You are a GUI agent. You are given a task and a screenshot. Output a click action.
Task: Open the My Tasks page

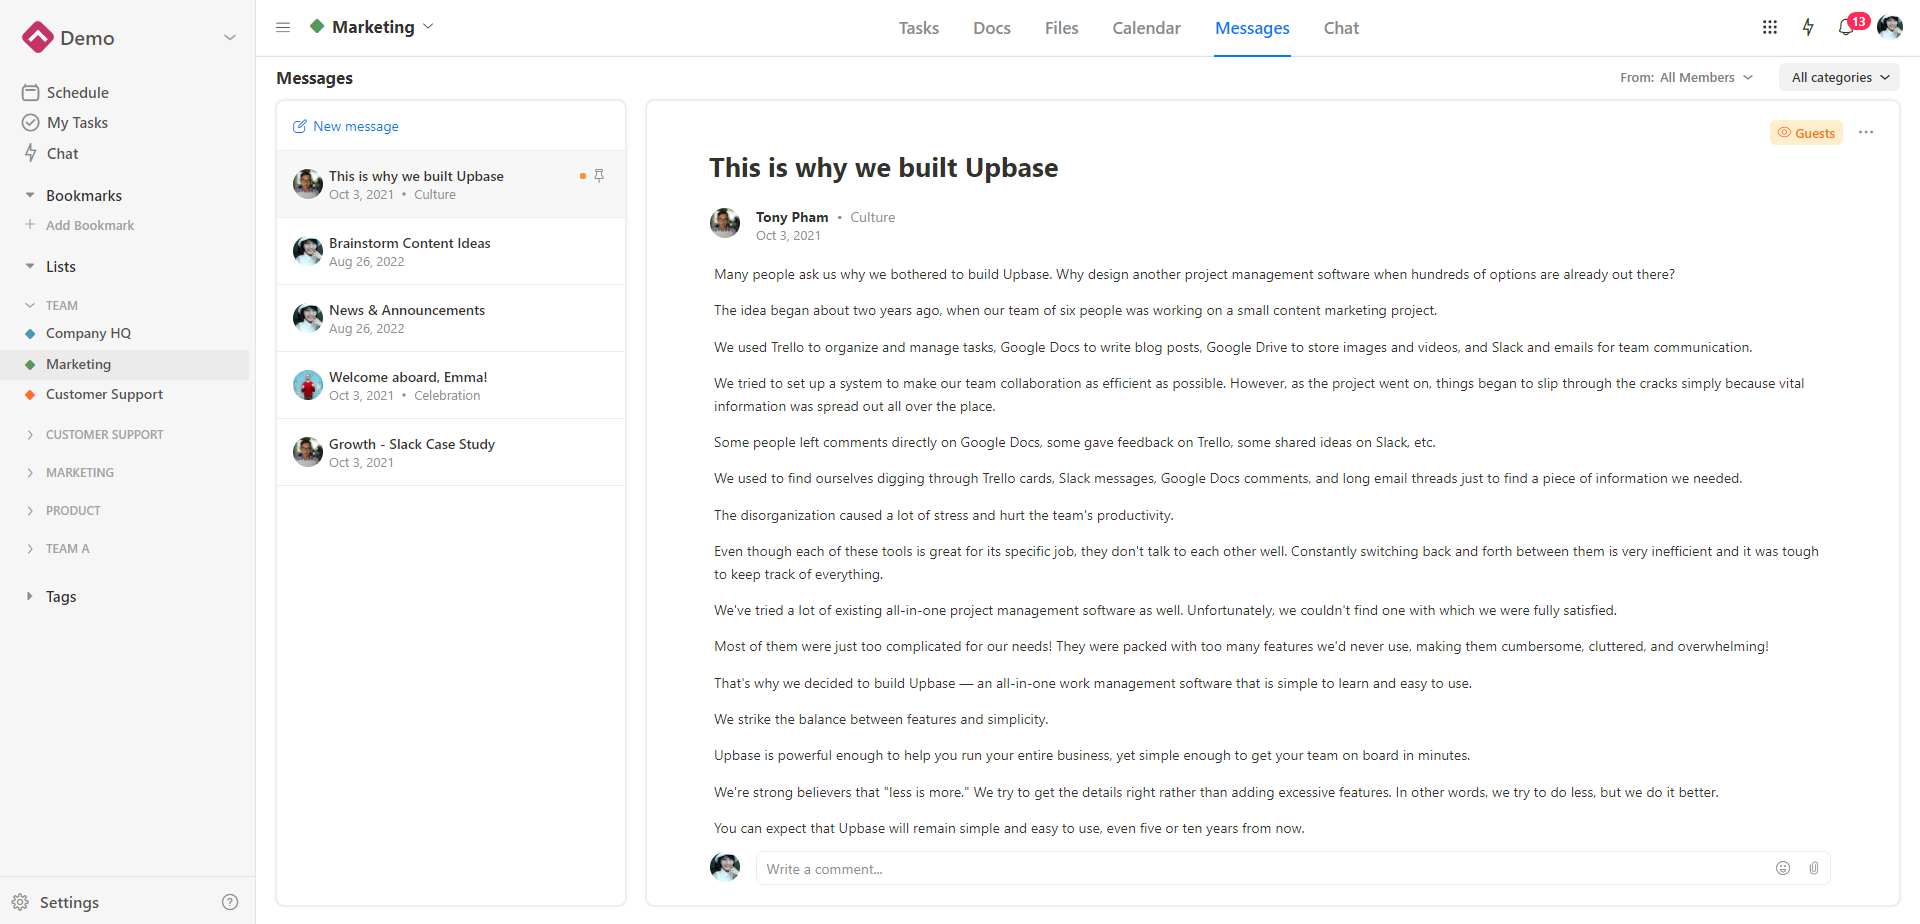[77, 122]
